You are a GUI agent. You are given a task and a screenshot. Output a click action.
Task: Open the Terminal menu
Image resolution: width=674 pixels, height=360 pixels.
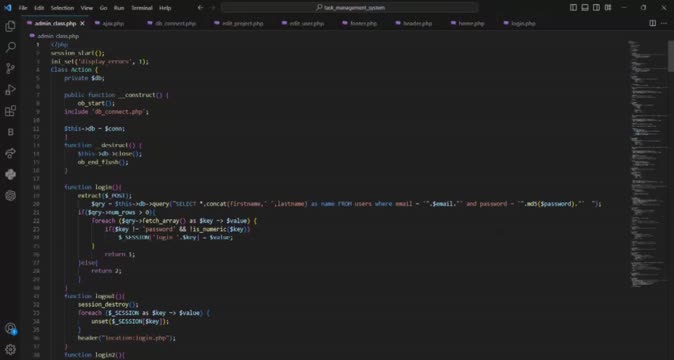pos(142,8)
